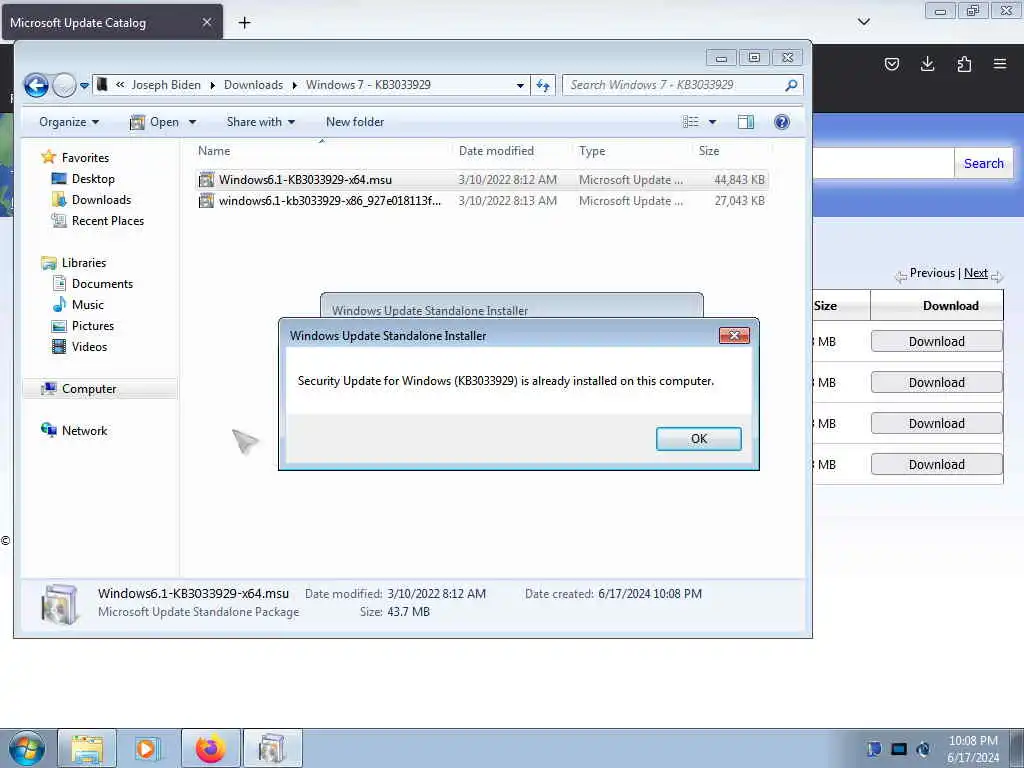Open Windows Explorer from the taskbar
Image resolution: width=1024 pixels, height=768 pixels.
[x=87, y=748]
